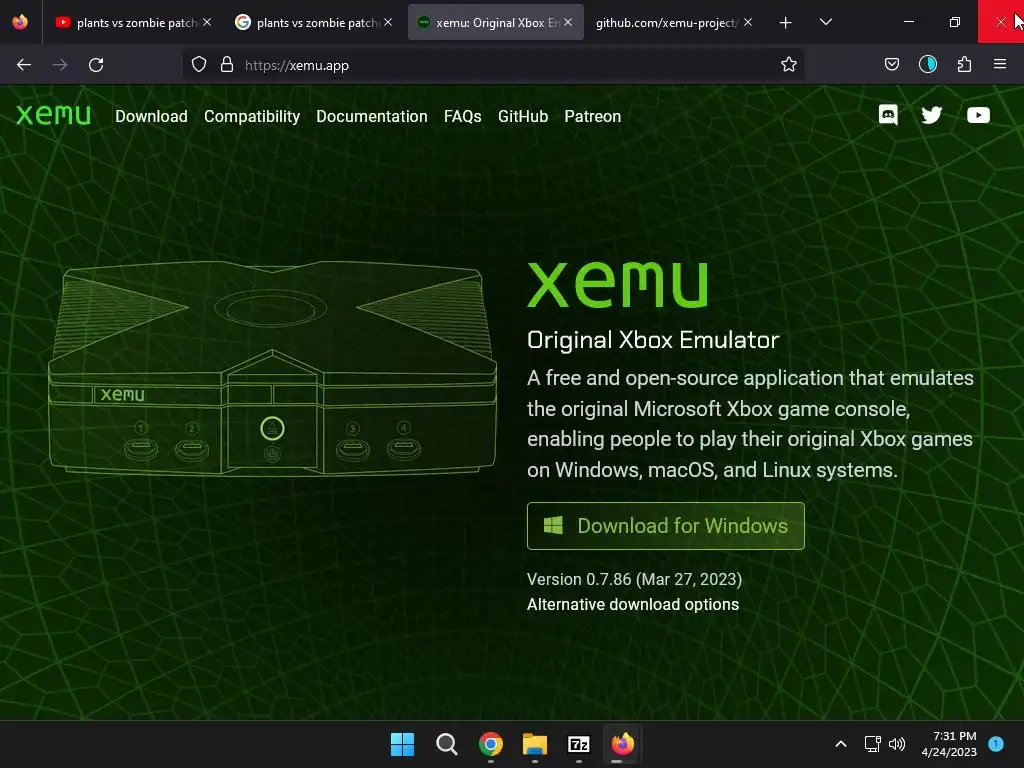
Task: Switch to Google plants vs zombie tab
Action: pyautogui.click(x=313, y=22)
